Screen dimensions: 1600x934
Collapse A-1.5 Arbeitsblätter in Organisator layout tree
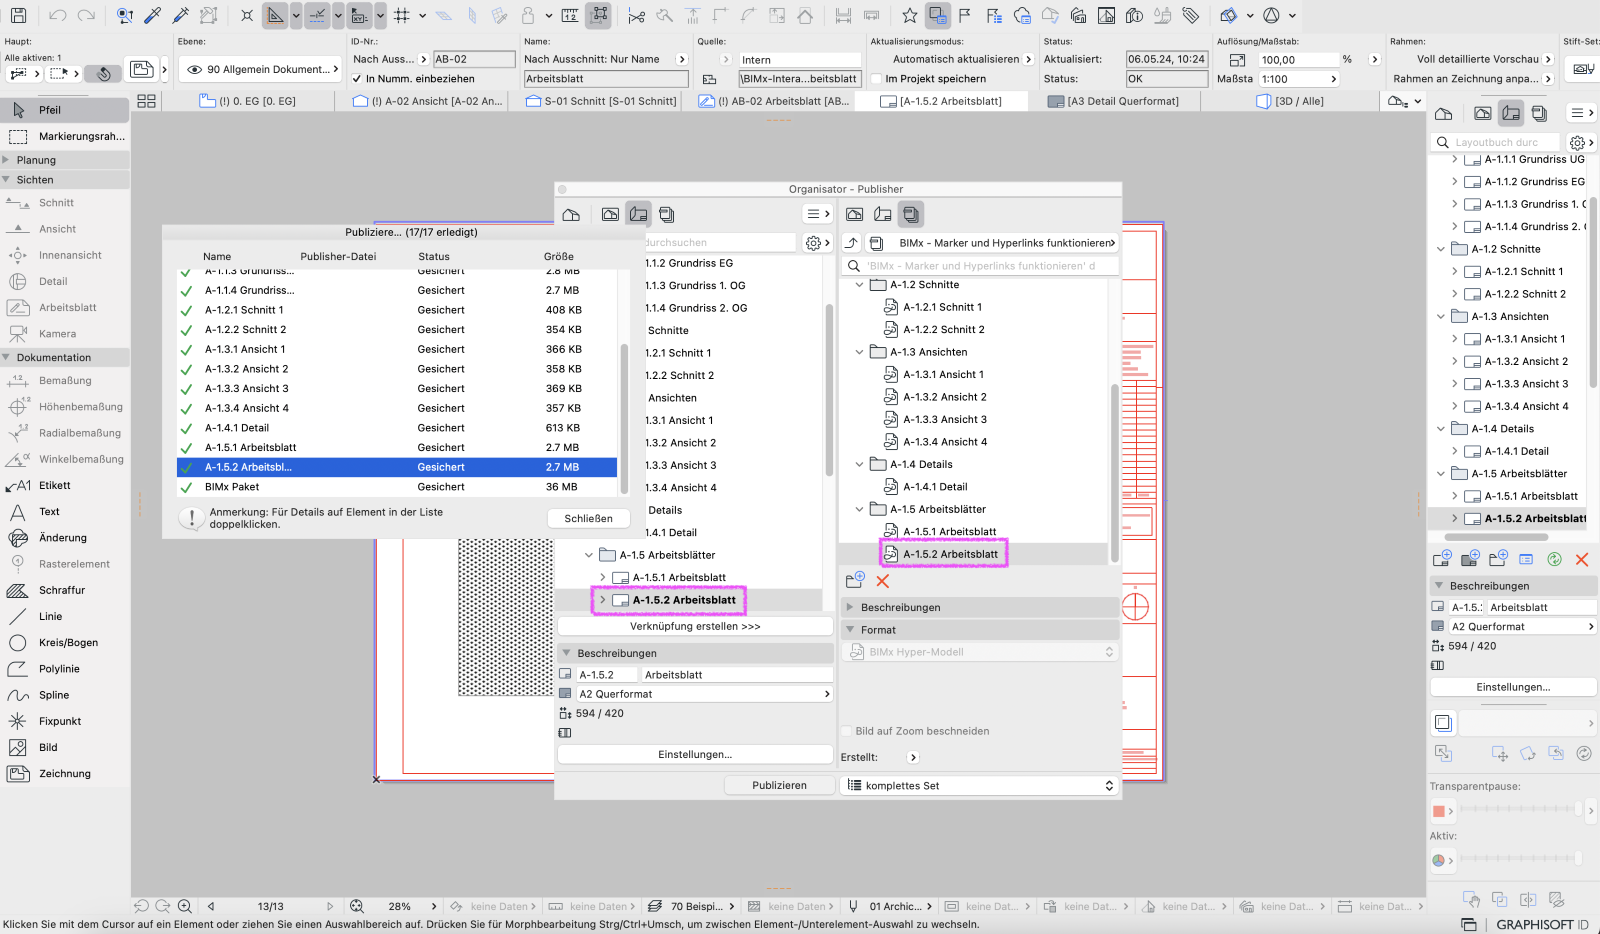(x=589, y=555)
